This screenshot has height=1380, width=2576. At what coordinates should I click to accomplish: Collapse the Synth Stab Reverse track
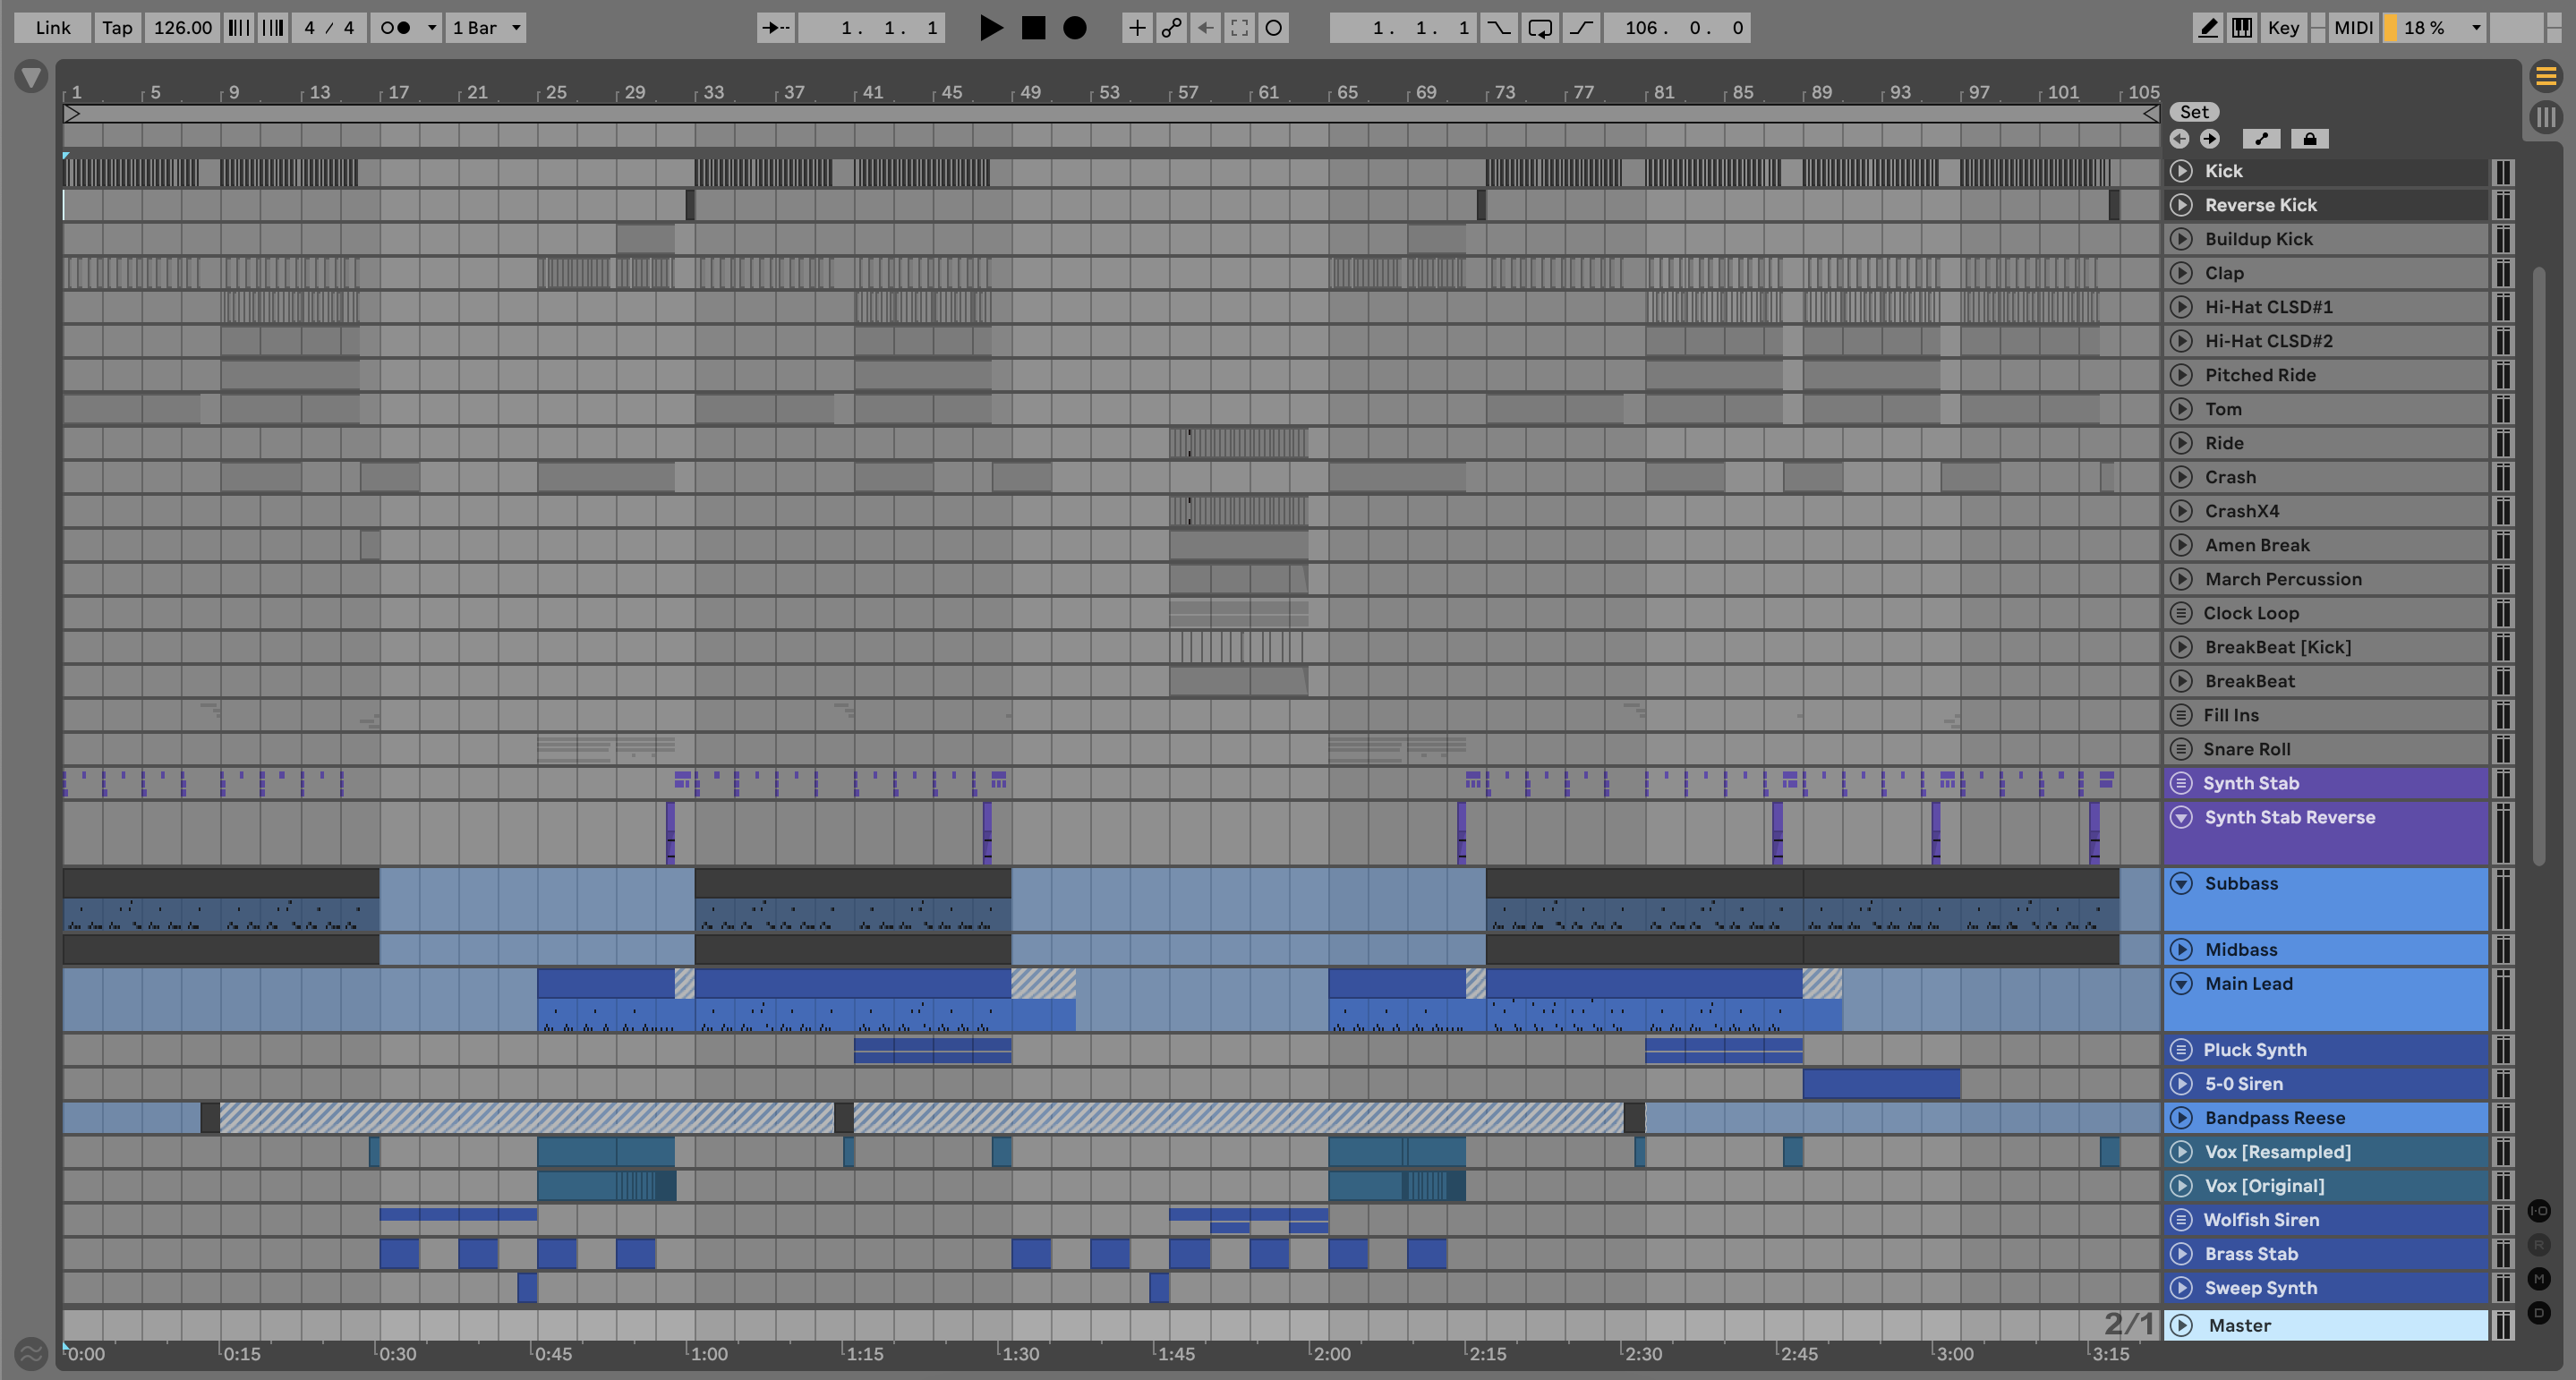pyautogui.click(x=2182, y=818)
